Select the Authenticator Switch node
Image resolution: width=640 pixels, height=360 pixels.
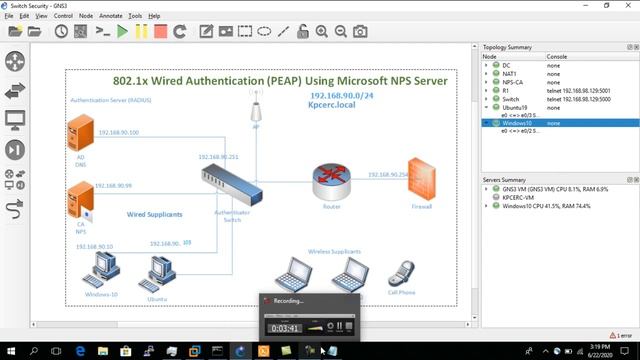(232, 185)
